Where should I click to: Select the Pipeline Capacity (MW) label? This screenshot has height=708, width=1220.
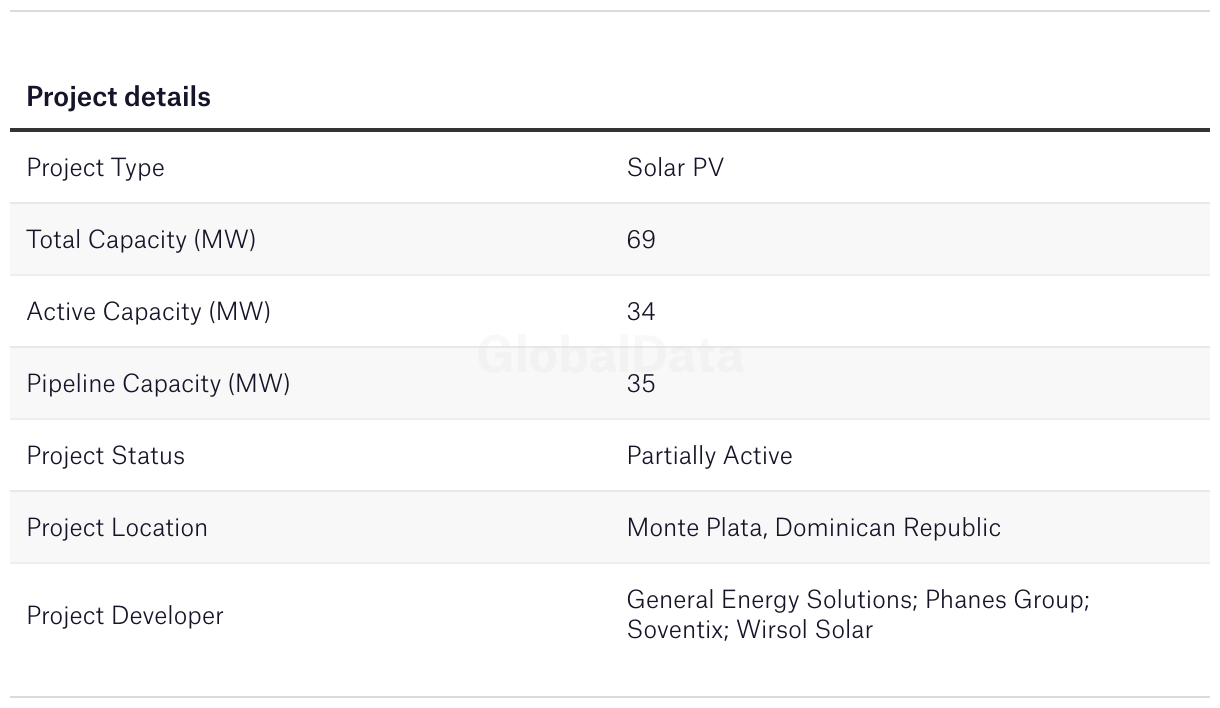[x=158, y=384]
